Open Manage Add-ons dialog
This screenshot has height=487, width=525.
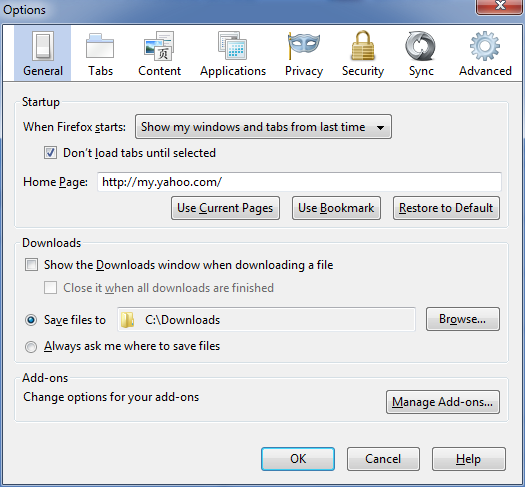coord(443,402)
